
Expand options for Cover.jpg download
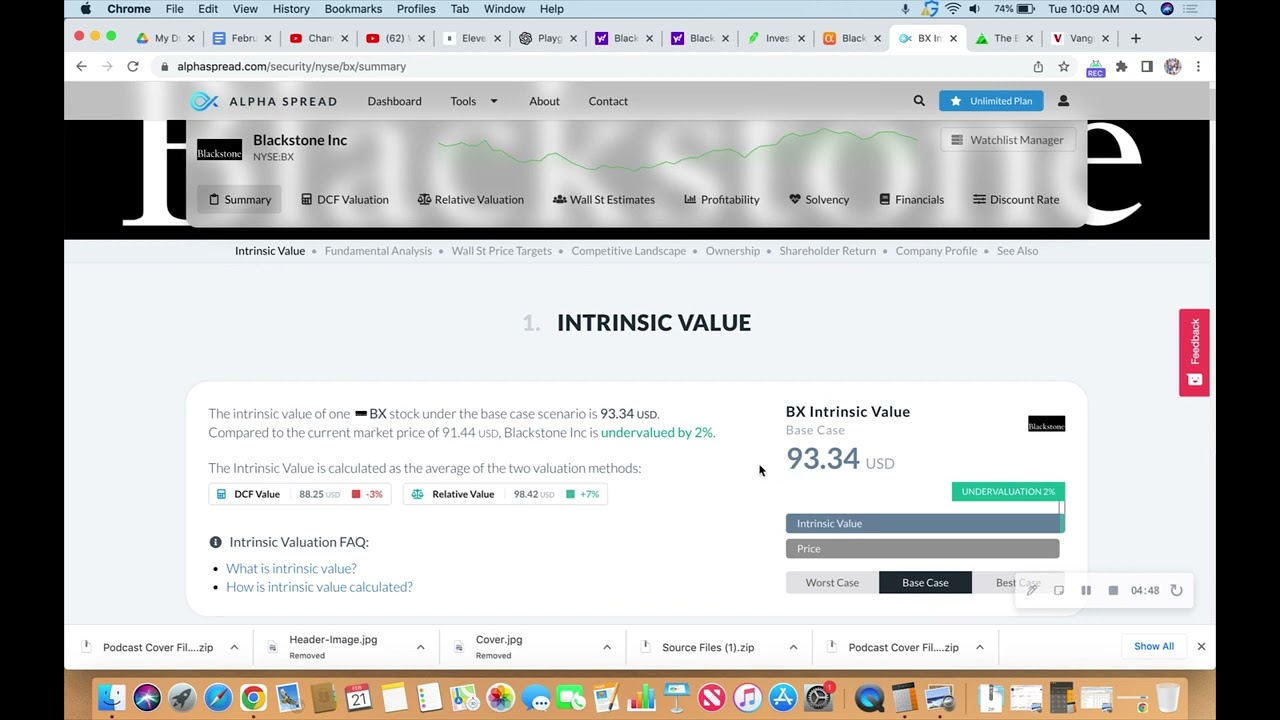(606, 647)
